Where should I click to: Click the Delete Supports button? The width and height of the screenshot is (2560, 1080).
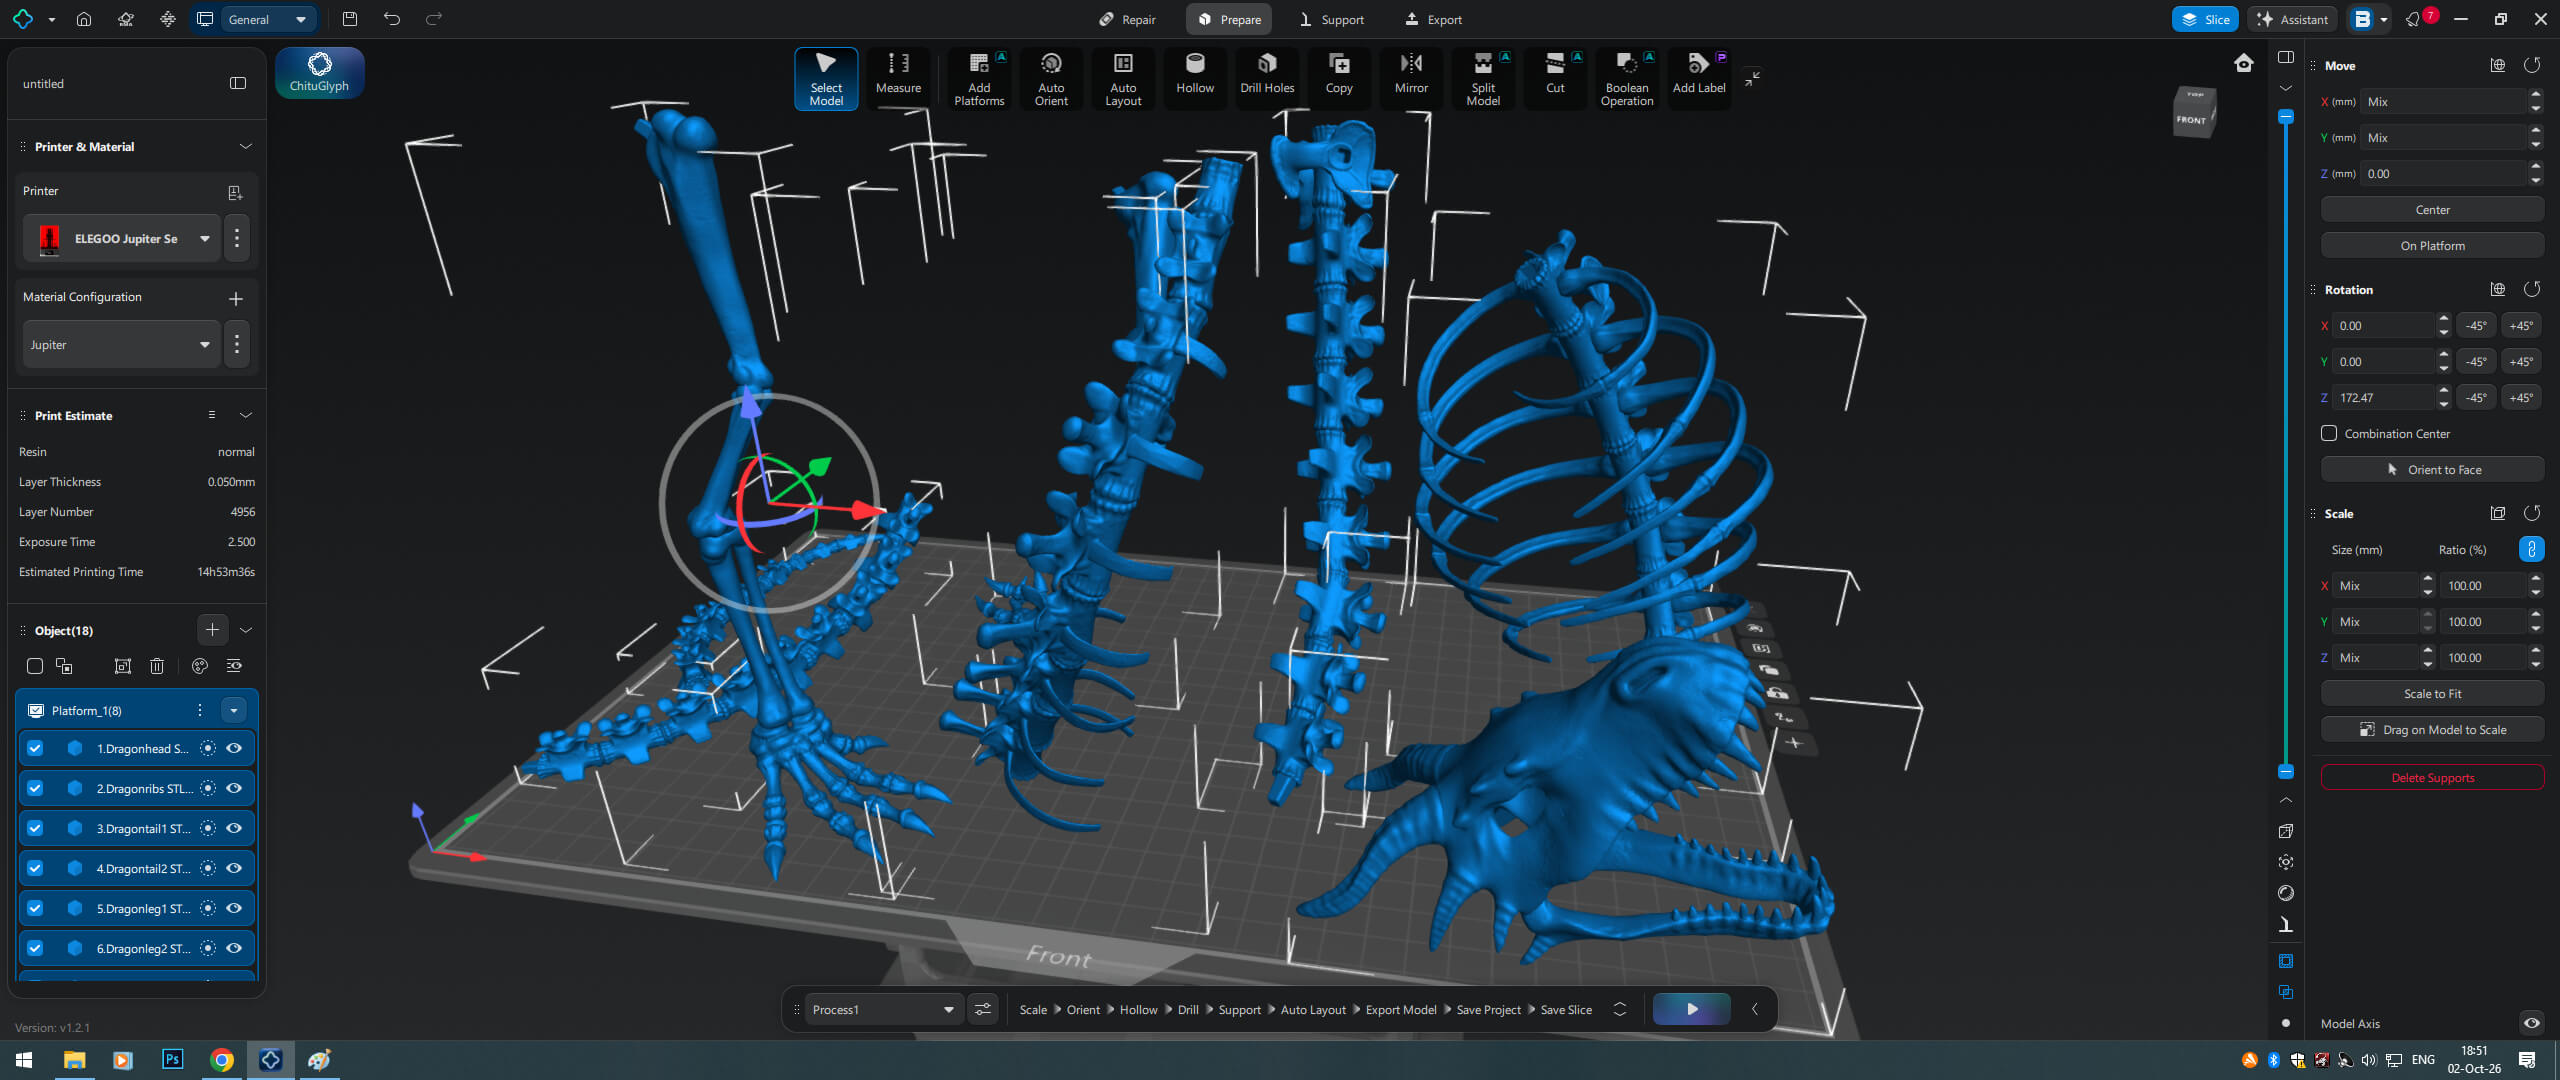(x=2432, y=777)
